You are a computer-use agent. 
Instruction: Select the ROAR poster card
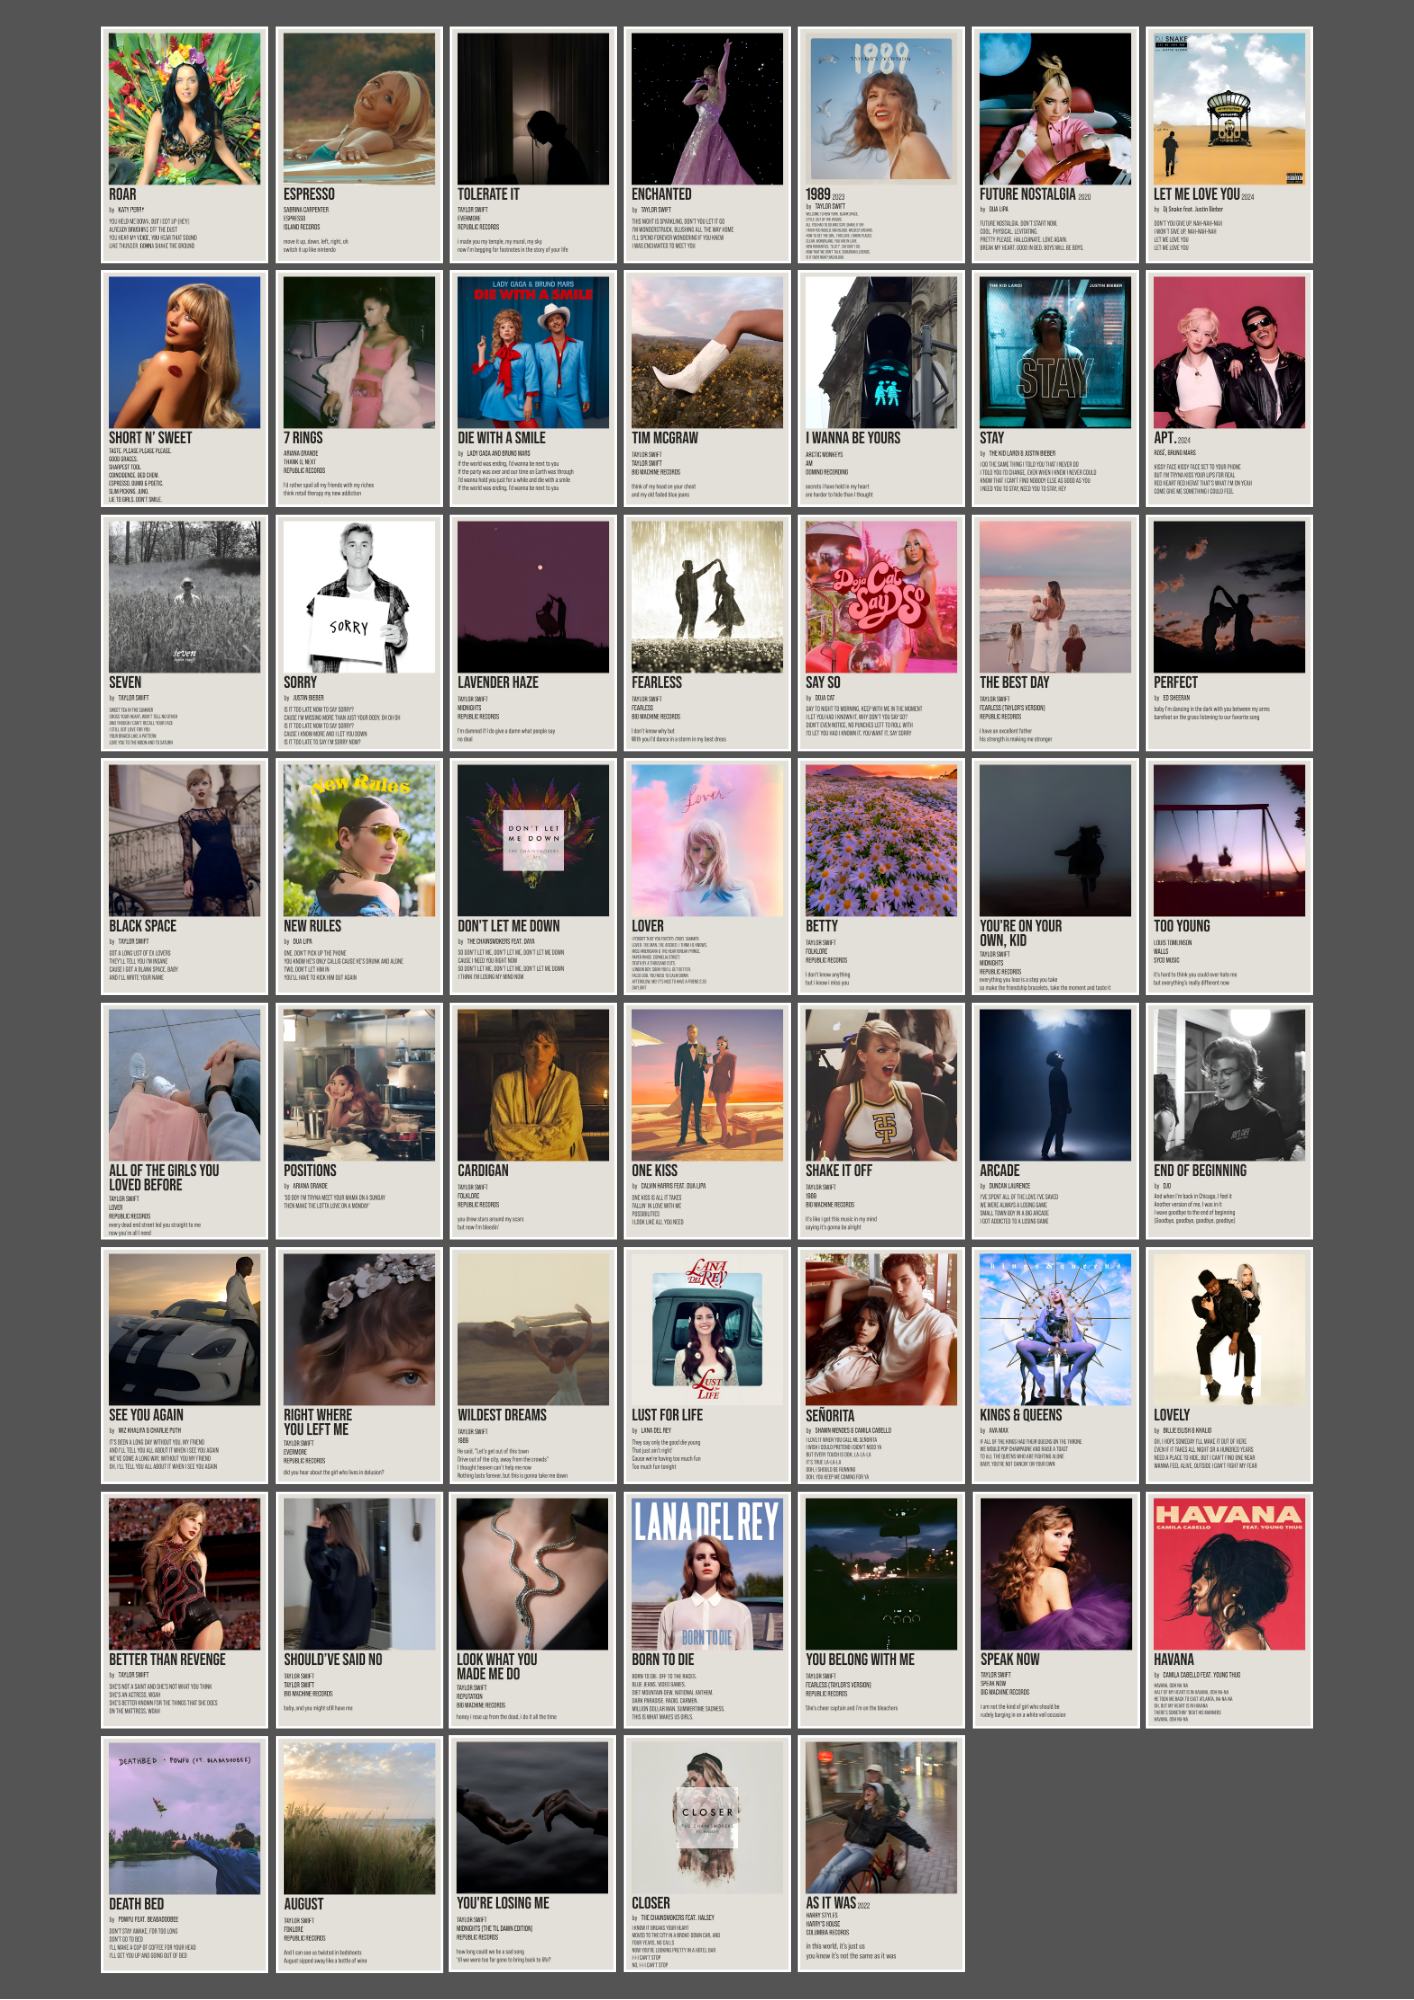184,145
